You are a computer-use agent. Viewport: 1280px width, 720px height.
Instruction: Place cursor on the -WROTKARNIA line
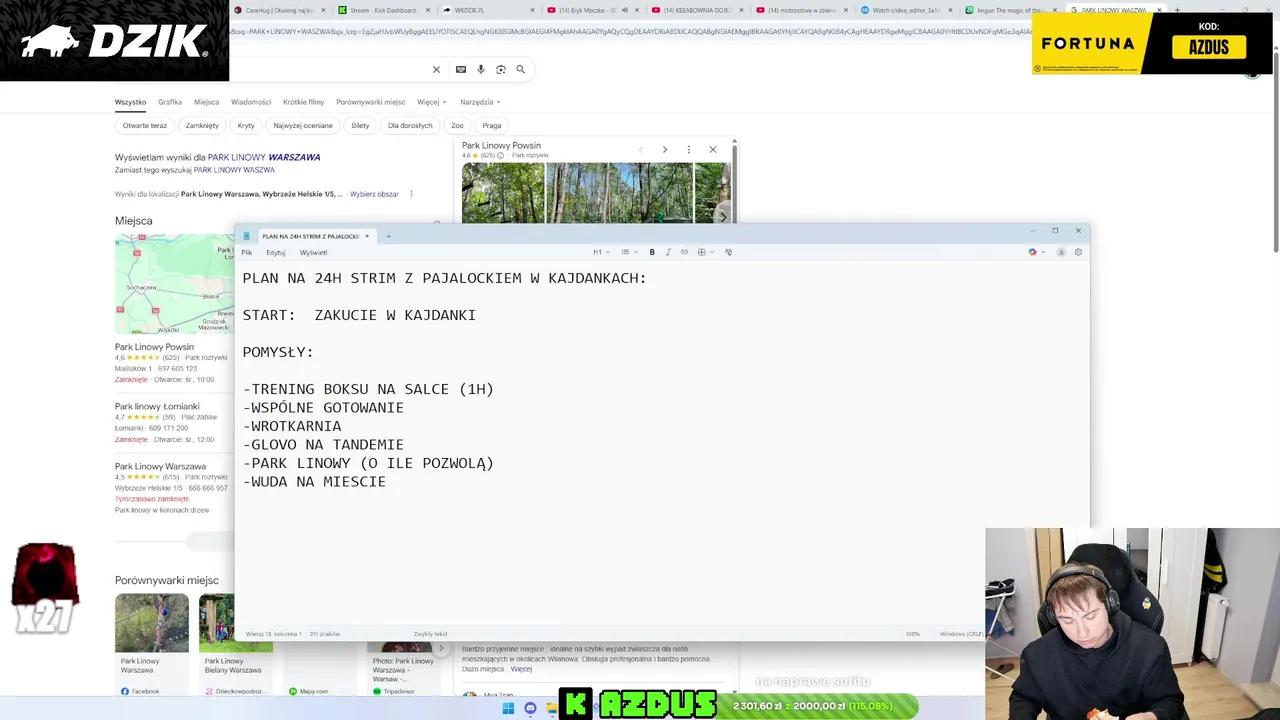pyautogui.click(x=292, y=426)
